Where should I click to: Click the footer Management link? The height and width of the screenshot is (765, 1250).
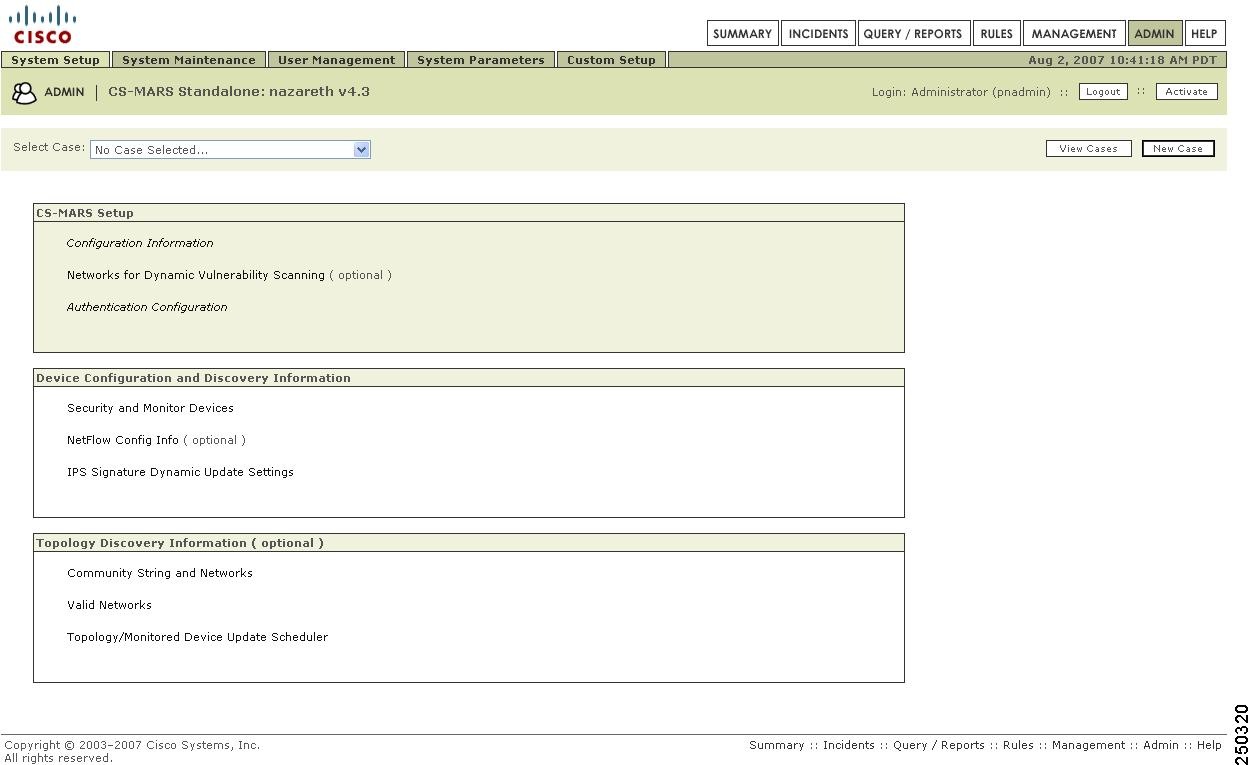tap(1088, 745)
